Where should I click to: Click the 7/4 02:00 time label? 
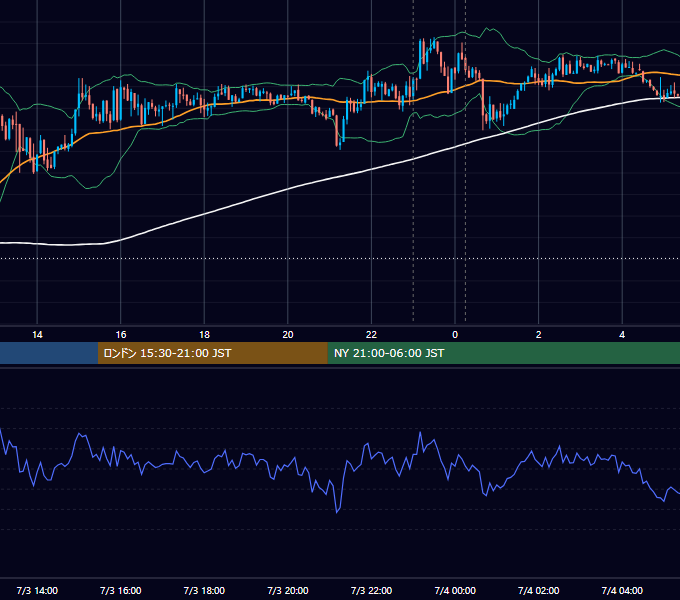(539, 590)
